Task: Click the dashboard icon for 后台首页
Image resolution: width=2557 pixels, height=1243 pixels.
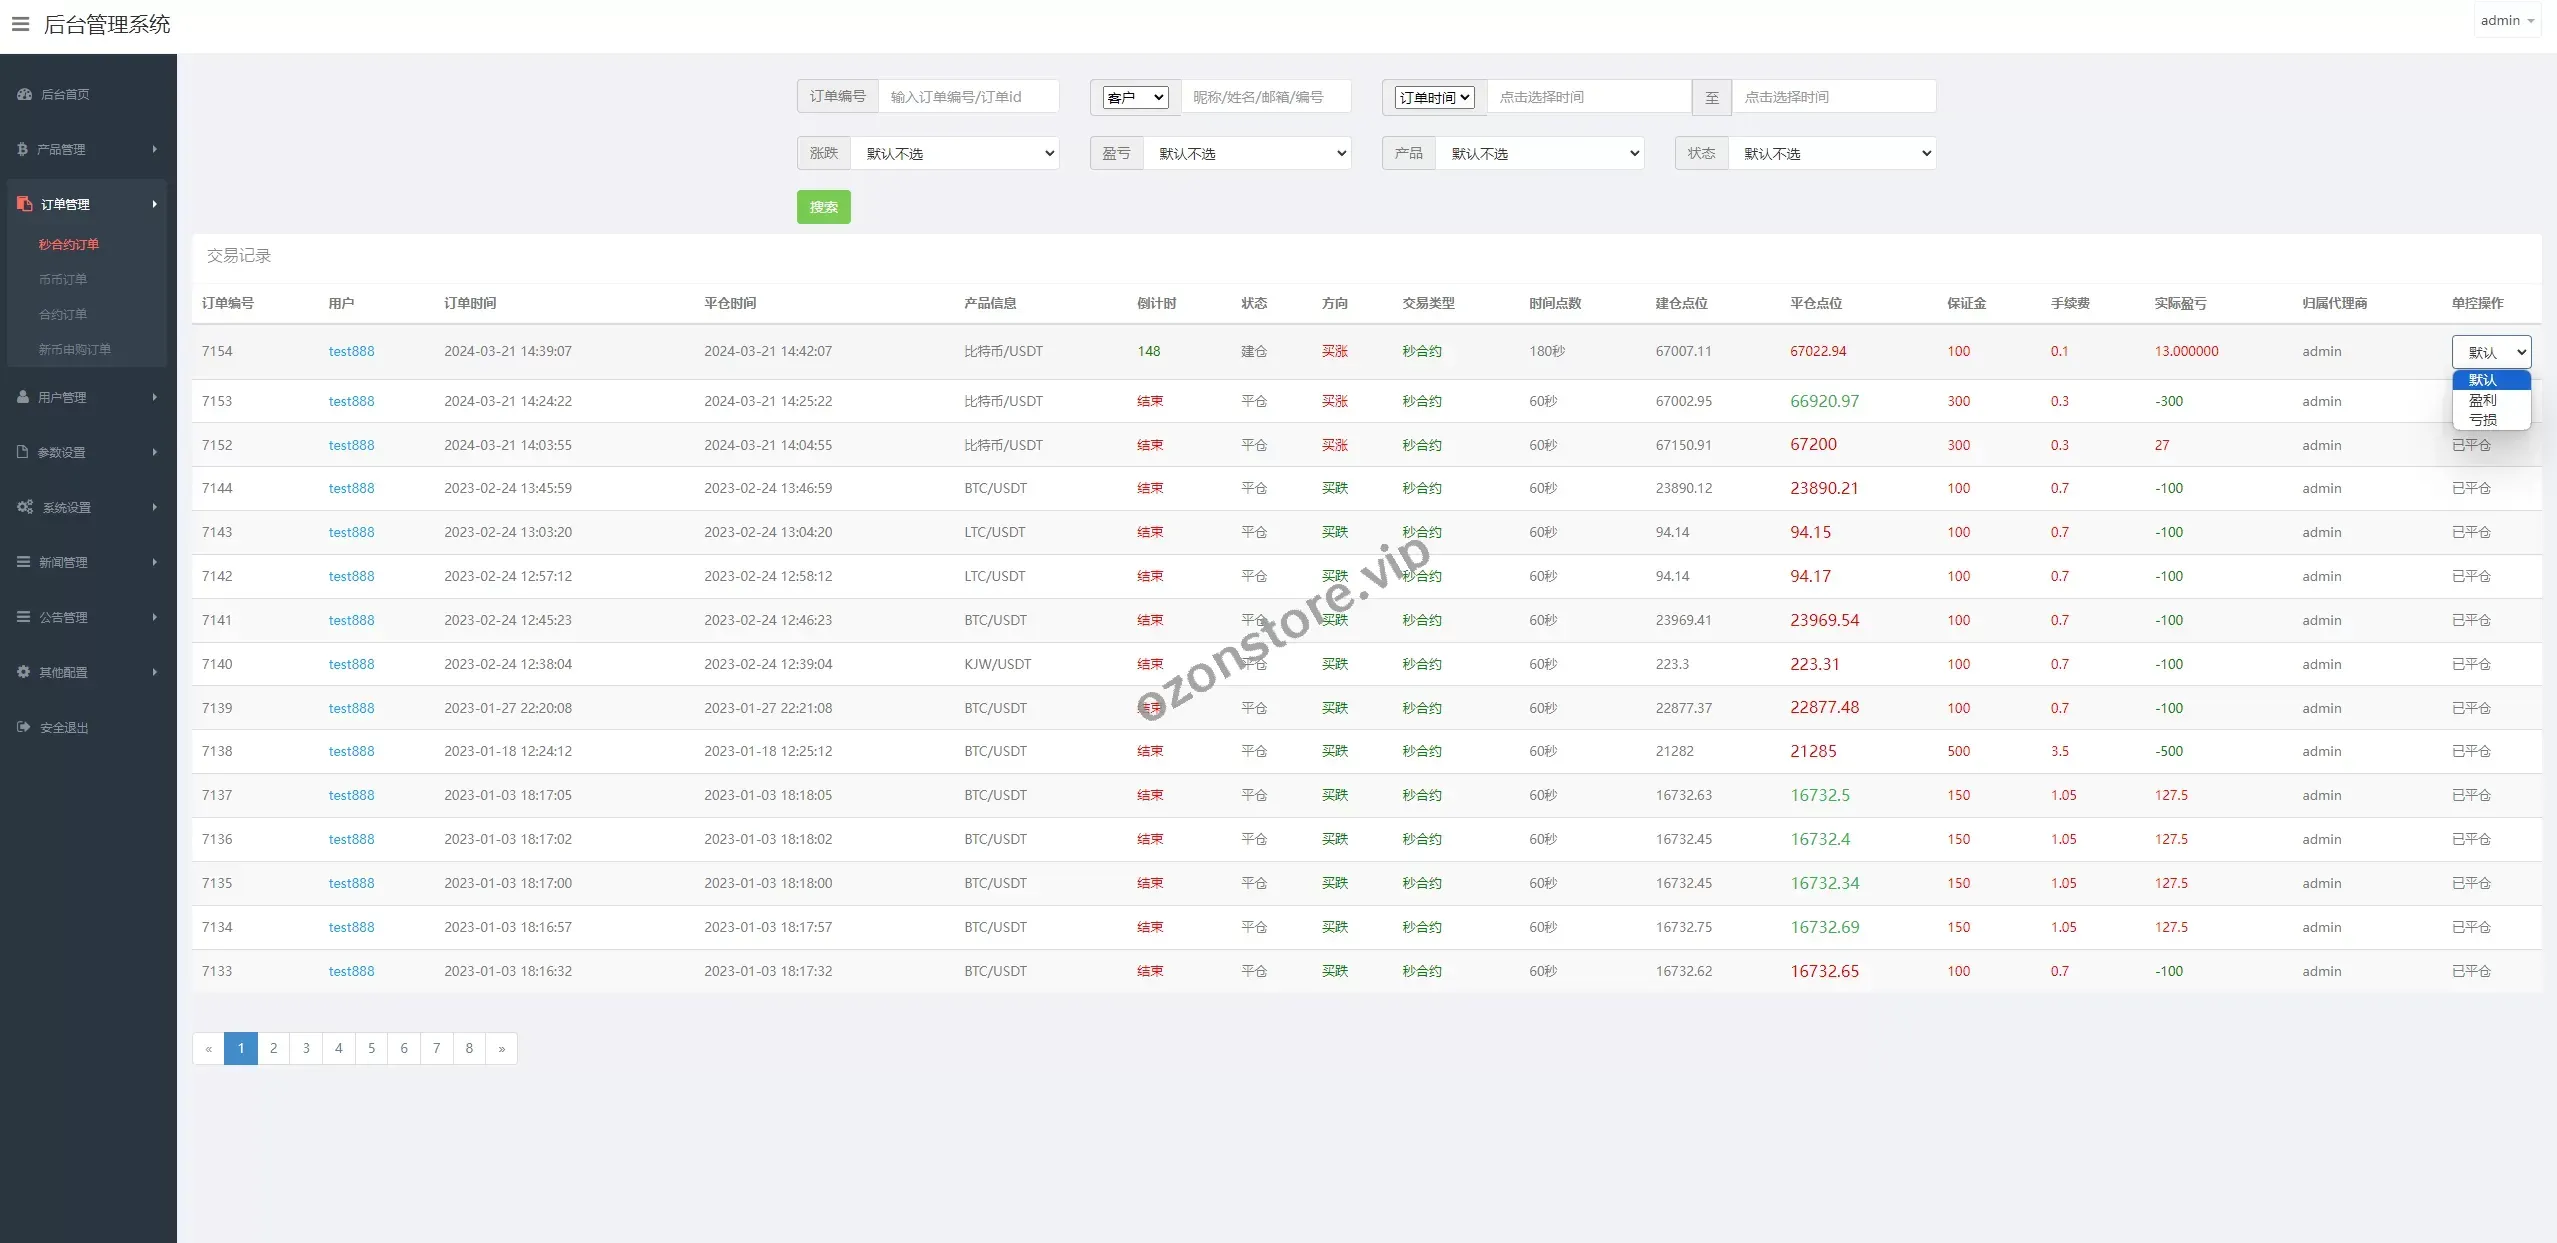Action: tap(25, 94)
